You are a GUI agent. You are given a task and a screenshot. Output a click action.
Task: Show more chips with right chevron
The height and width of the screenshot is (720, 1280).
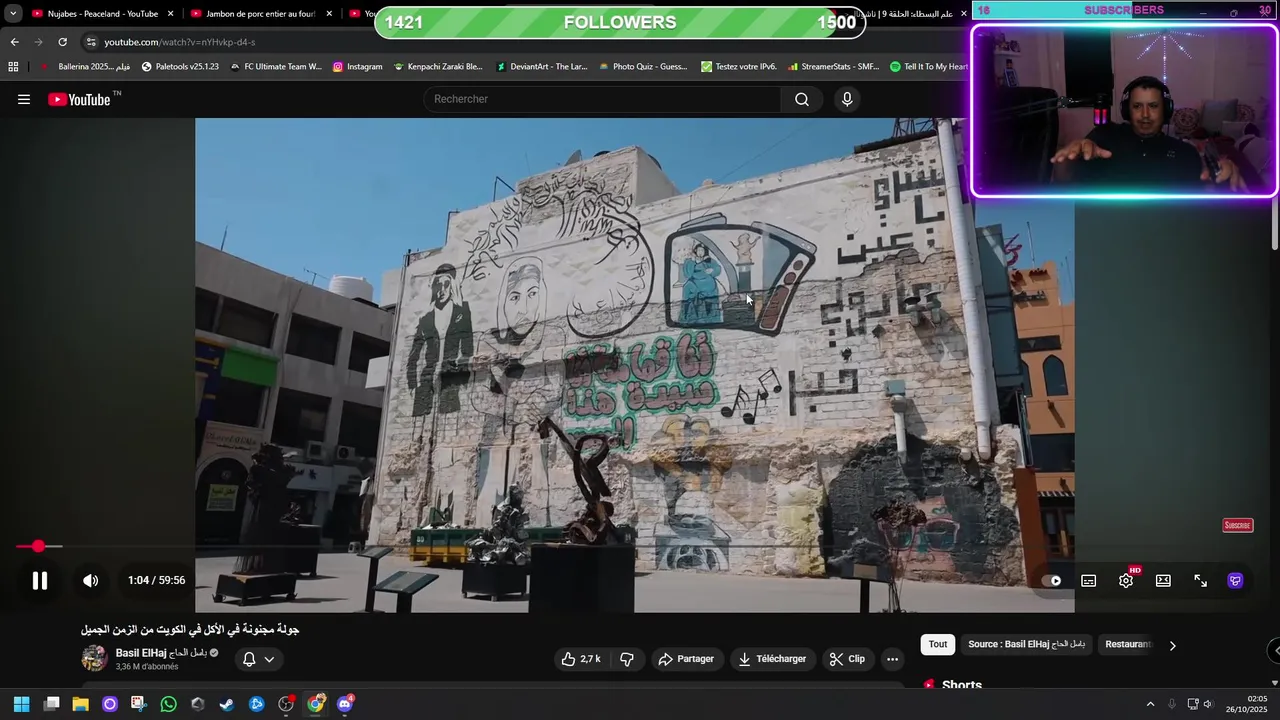coord(1172,645)
